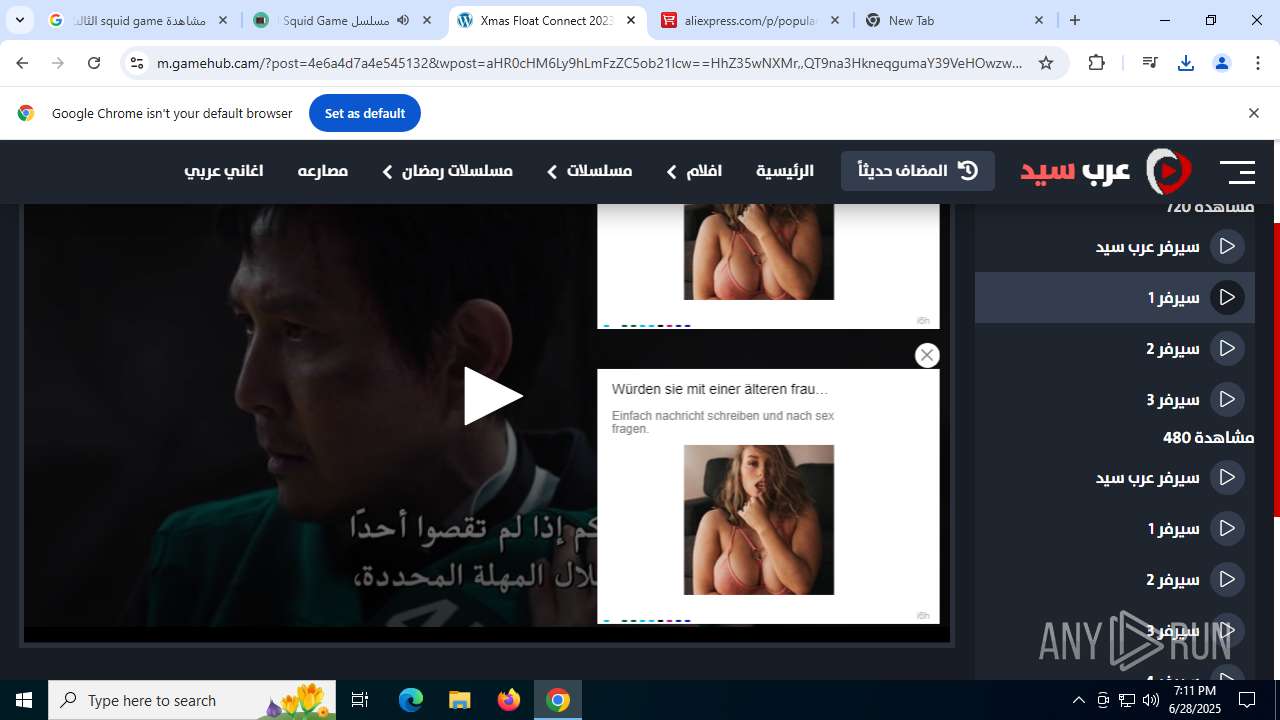
Task: Expand the افلام movies menu
Action: pos(694,171)
